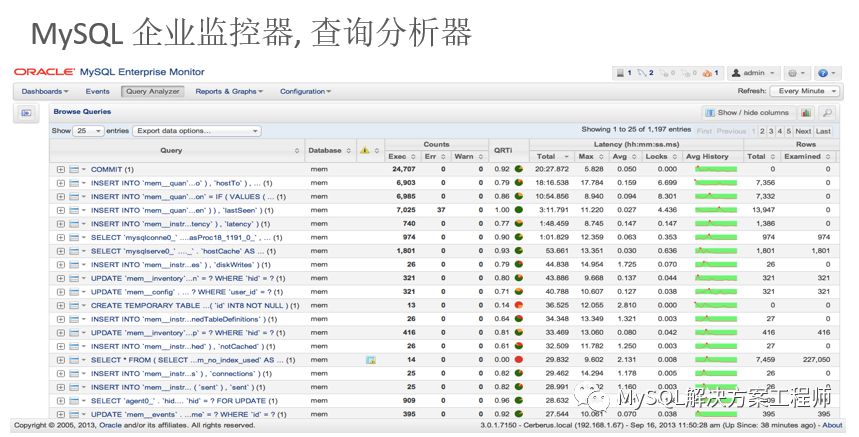
Task: Click the QRTi column header
Action: pos(503,150)
